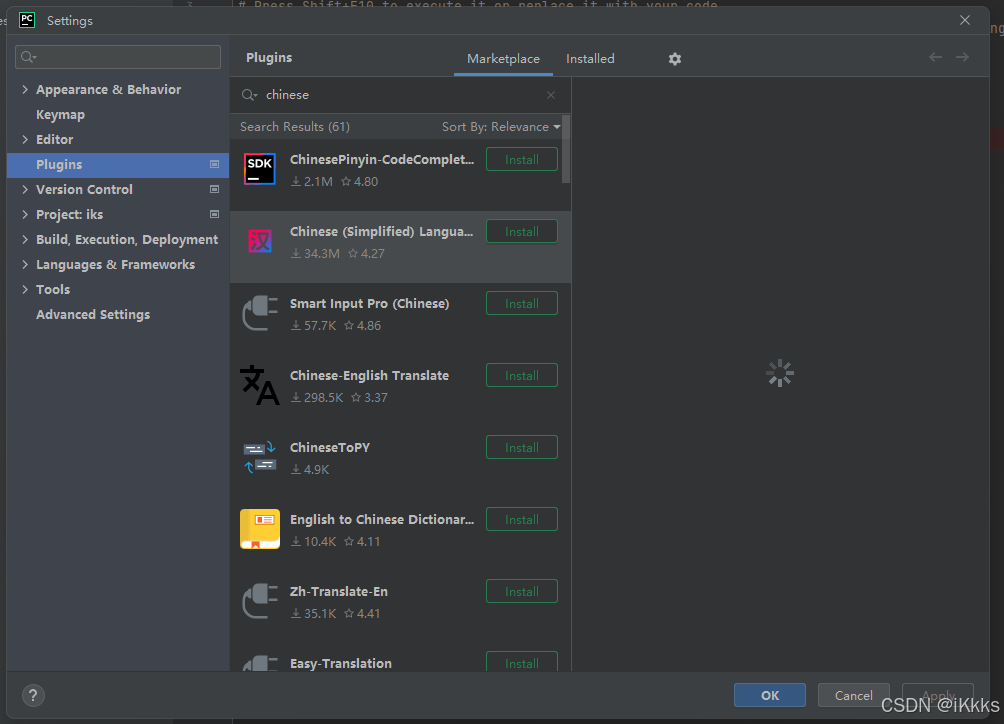Select the Chinese-English Translate title
The width and height of the screenshot is (1004, 724).
pos(369,376)
